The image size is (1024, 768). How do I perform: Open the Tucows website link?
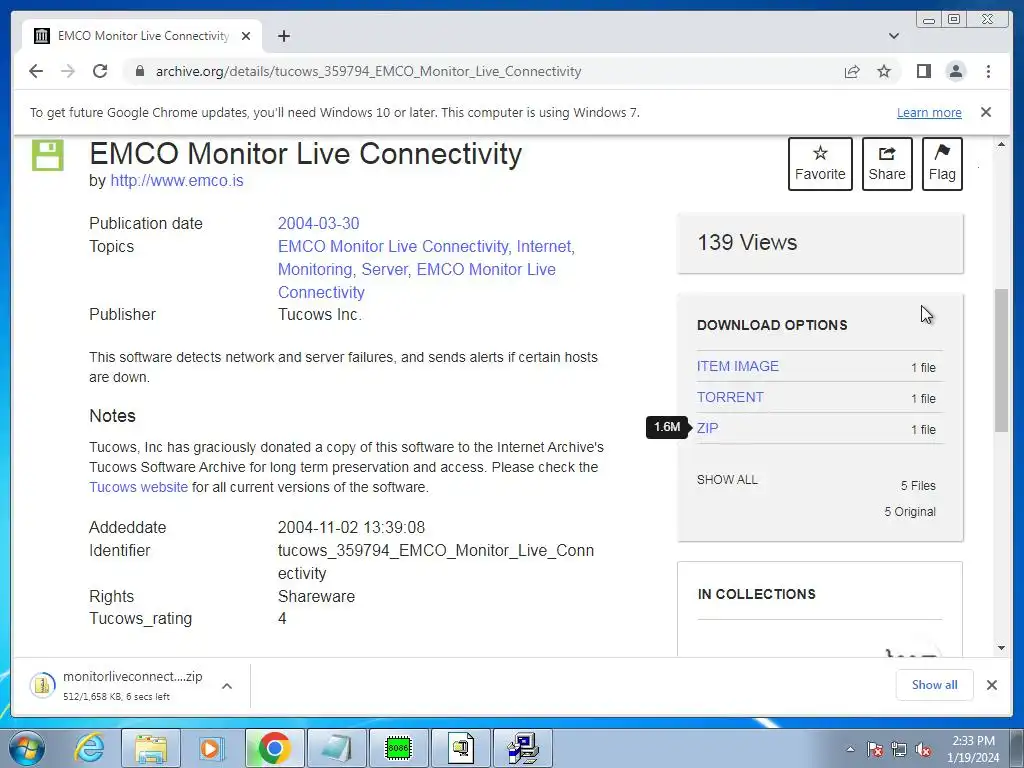tap(138, 487)
